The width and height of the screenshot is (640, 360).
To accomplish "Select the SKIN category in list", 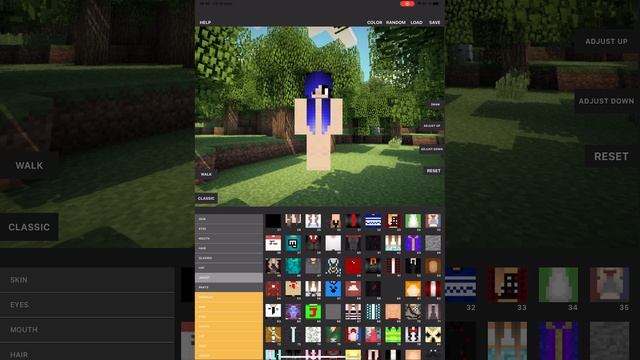I will point(229,219).
